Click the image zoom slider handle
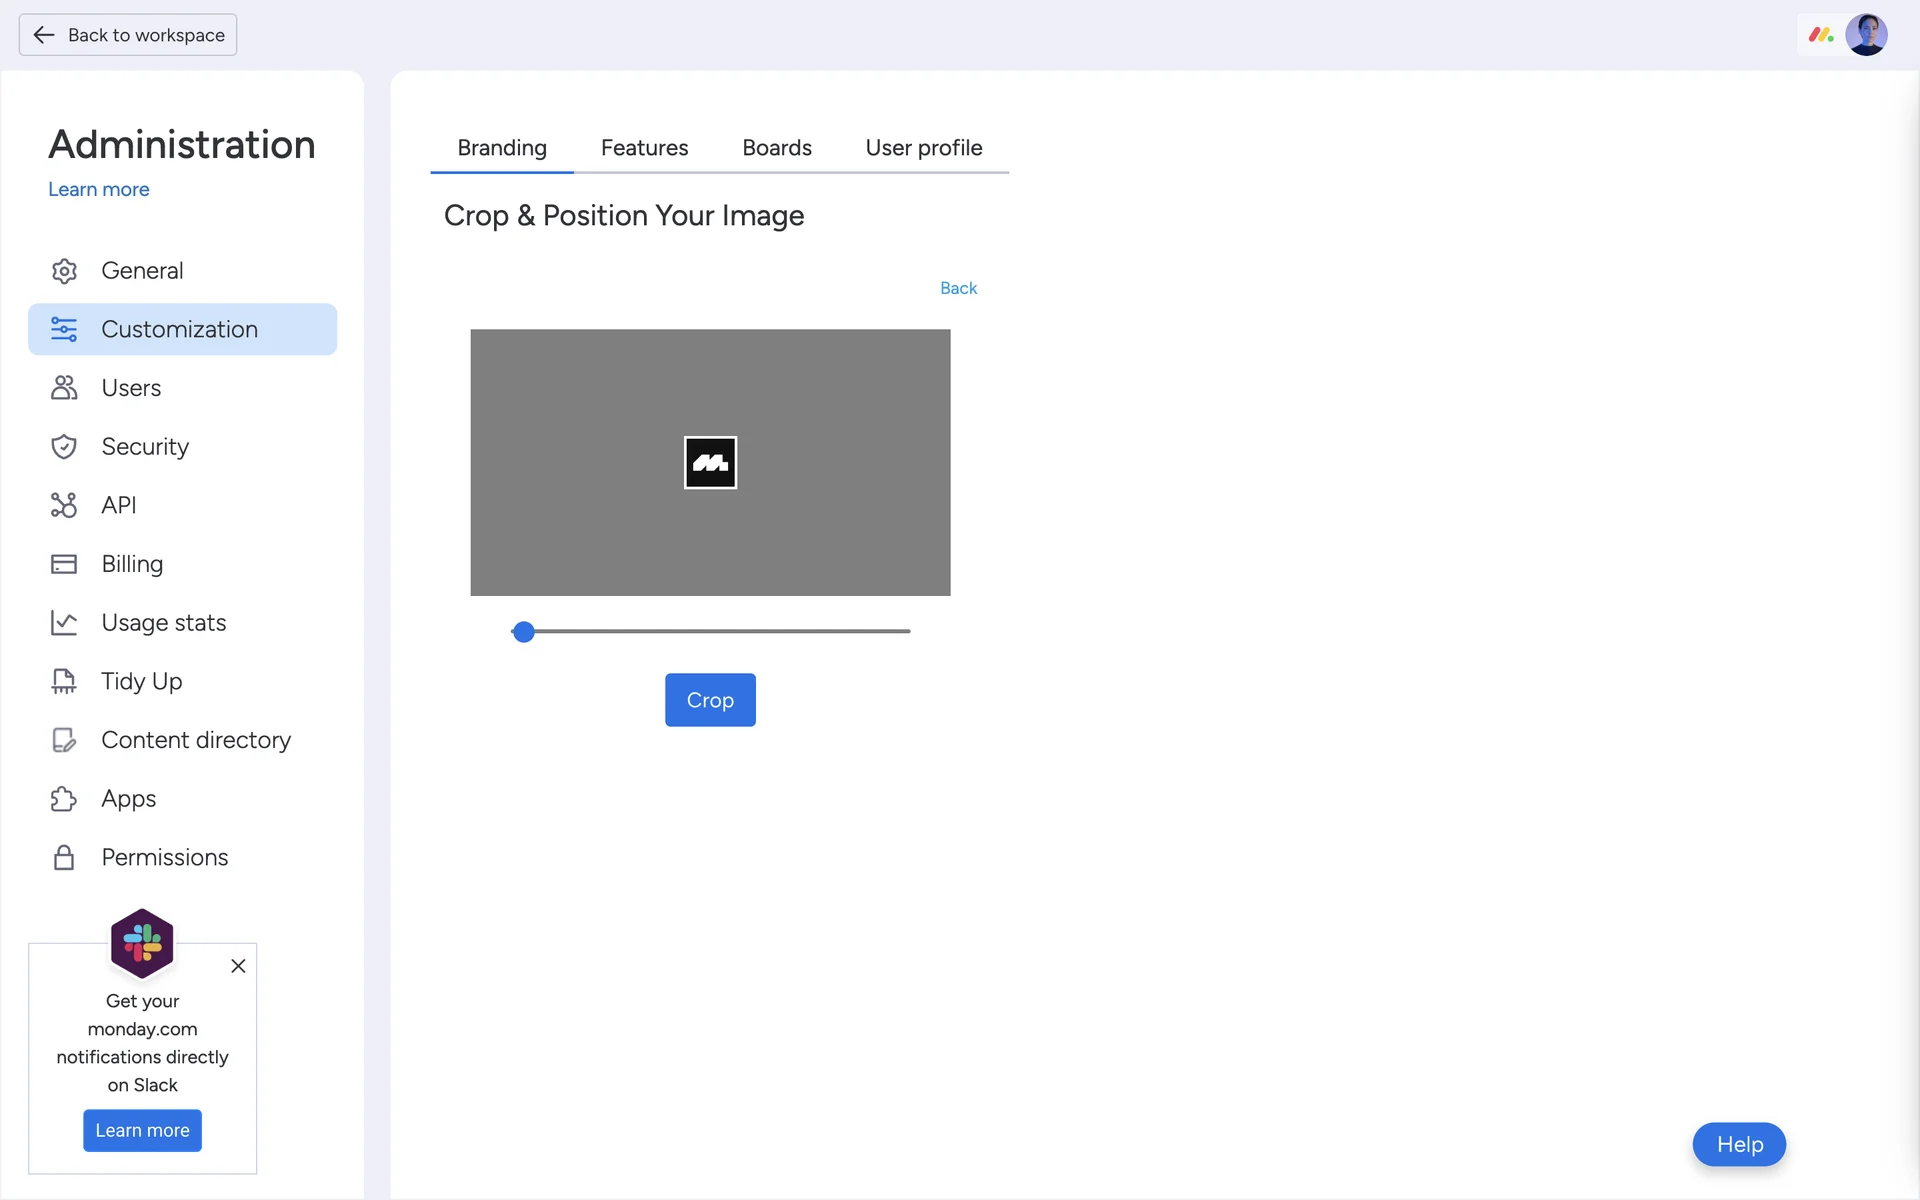Viewport: 1920px width, 1200px height. (523, 632)
